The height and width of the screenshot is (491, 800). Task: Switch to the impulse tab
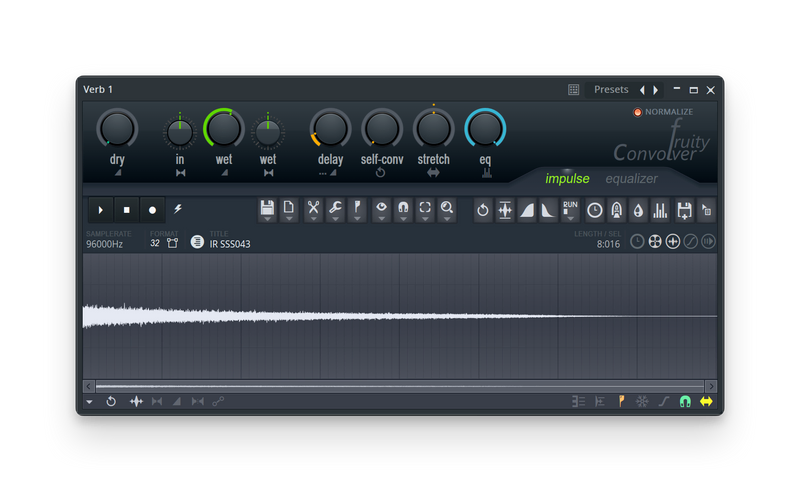567,179
